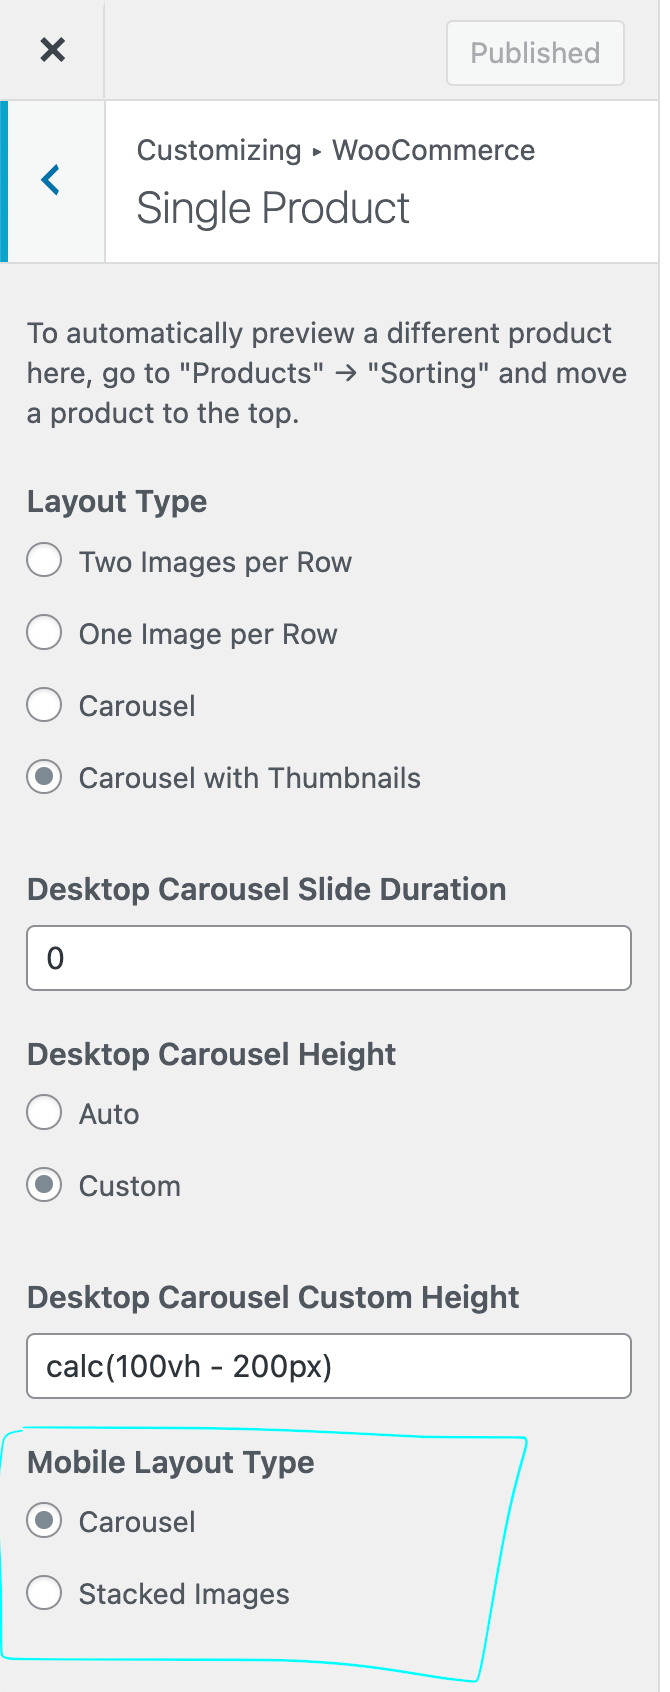Click the Published button
The width and height of the screenshot is (670, 1692).
tap(535, 53)
